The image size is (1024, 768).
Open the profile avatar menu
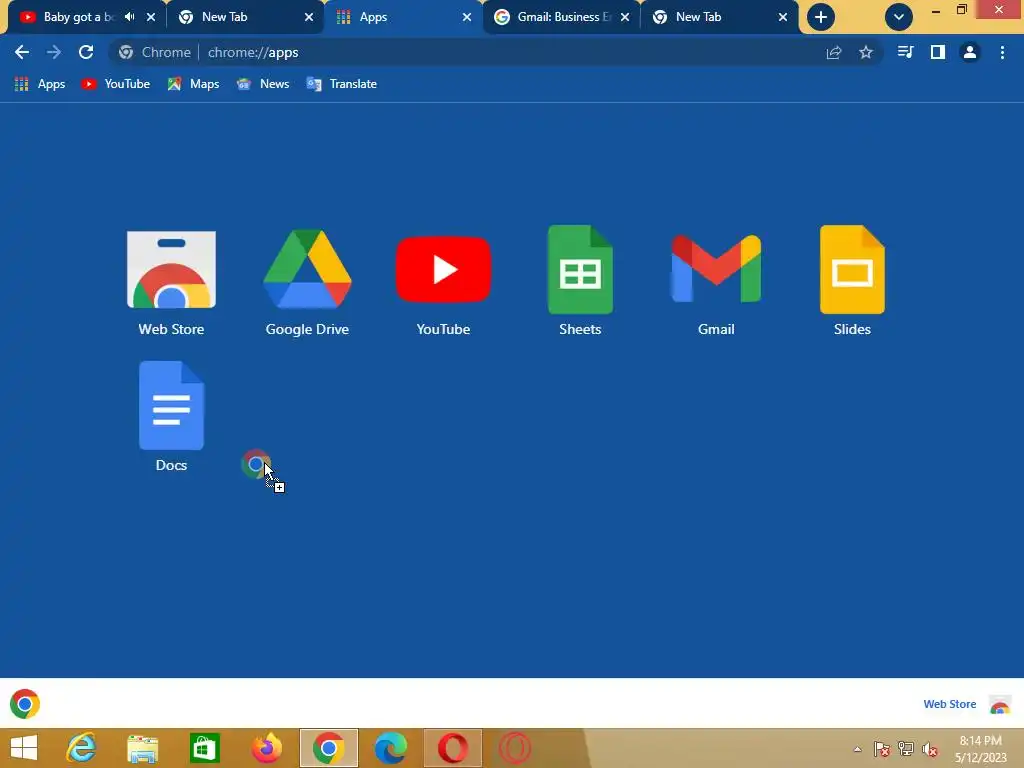point(970,52)
